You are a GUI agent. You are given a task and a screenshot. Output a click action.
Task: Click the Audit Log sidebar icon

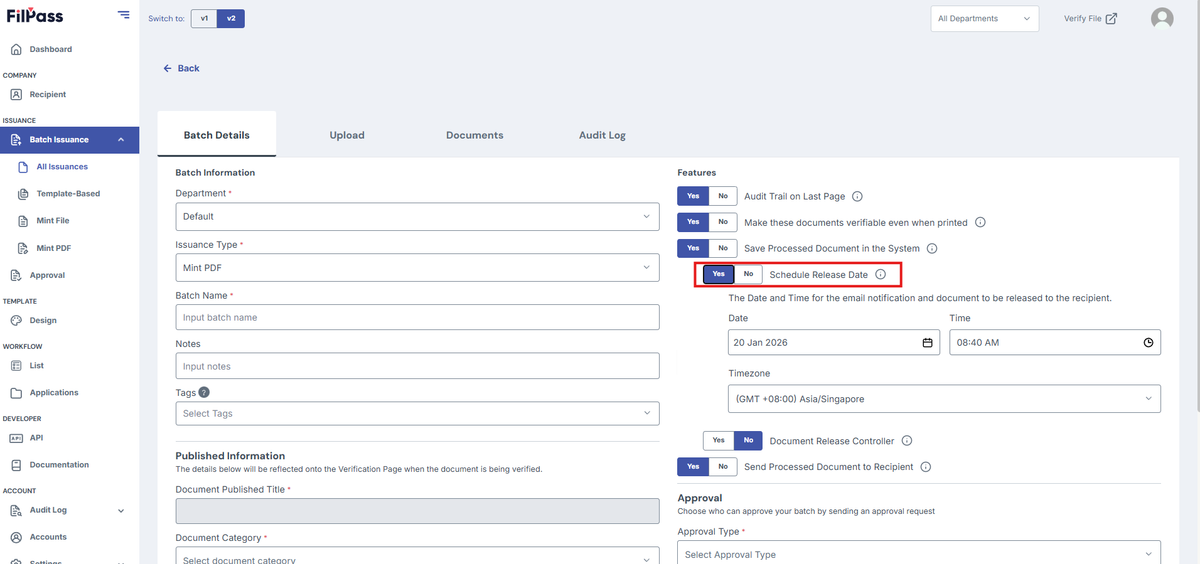tap(16, 510)
